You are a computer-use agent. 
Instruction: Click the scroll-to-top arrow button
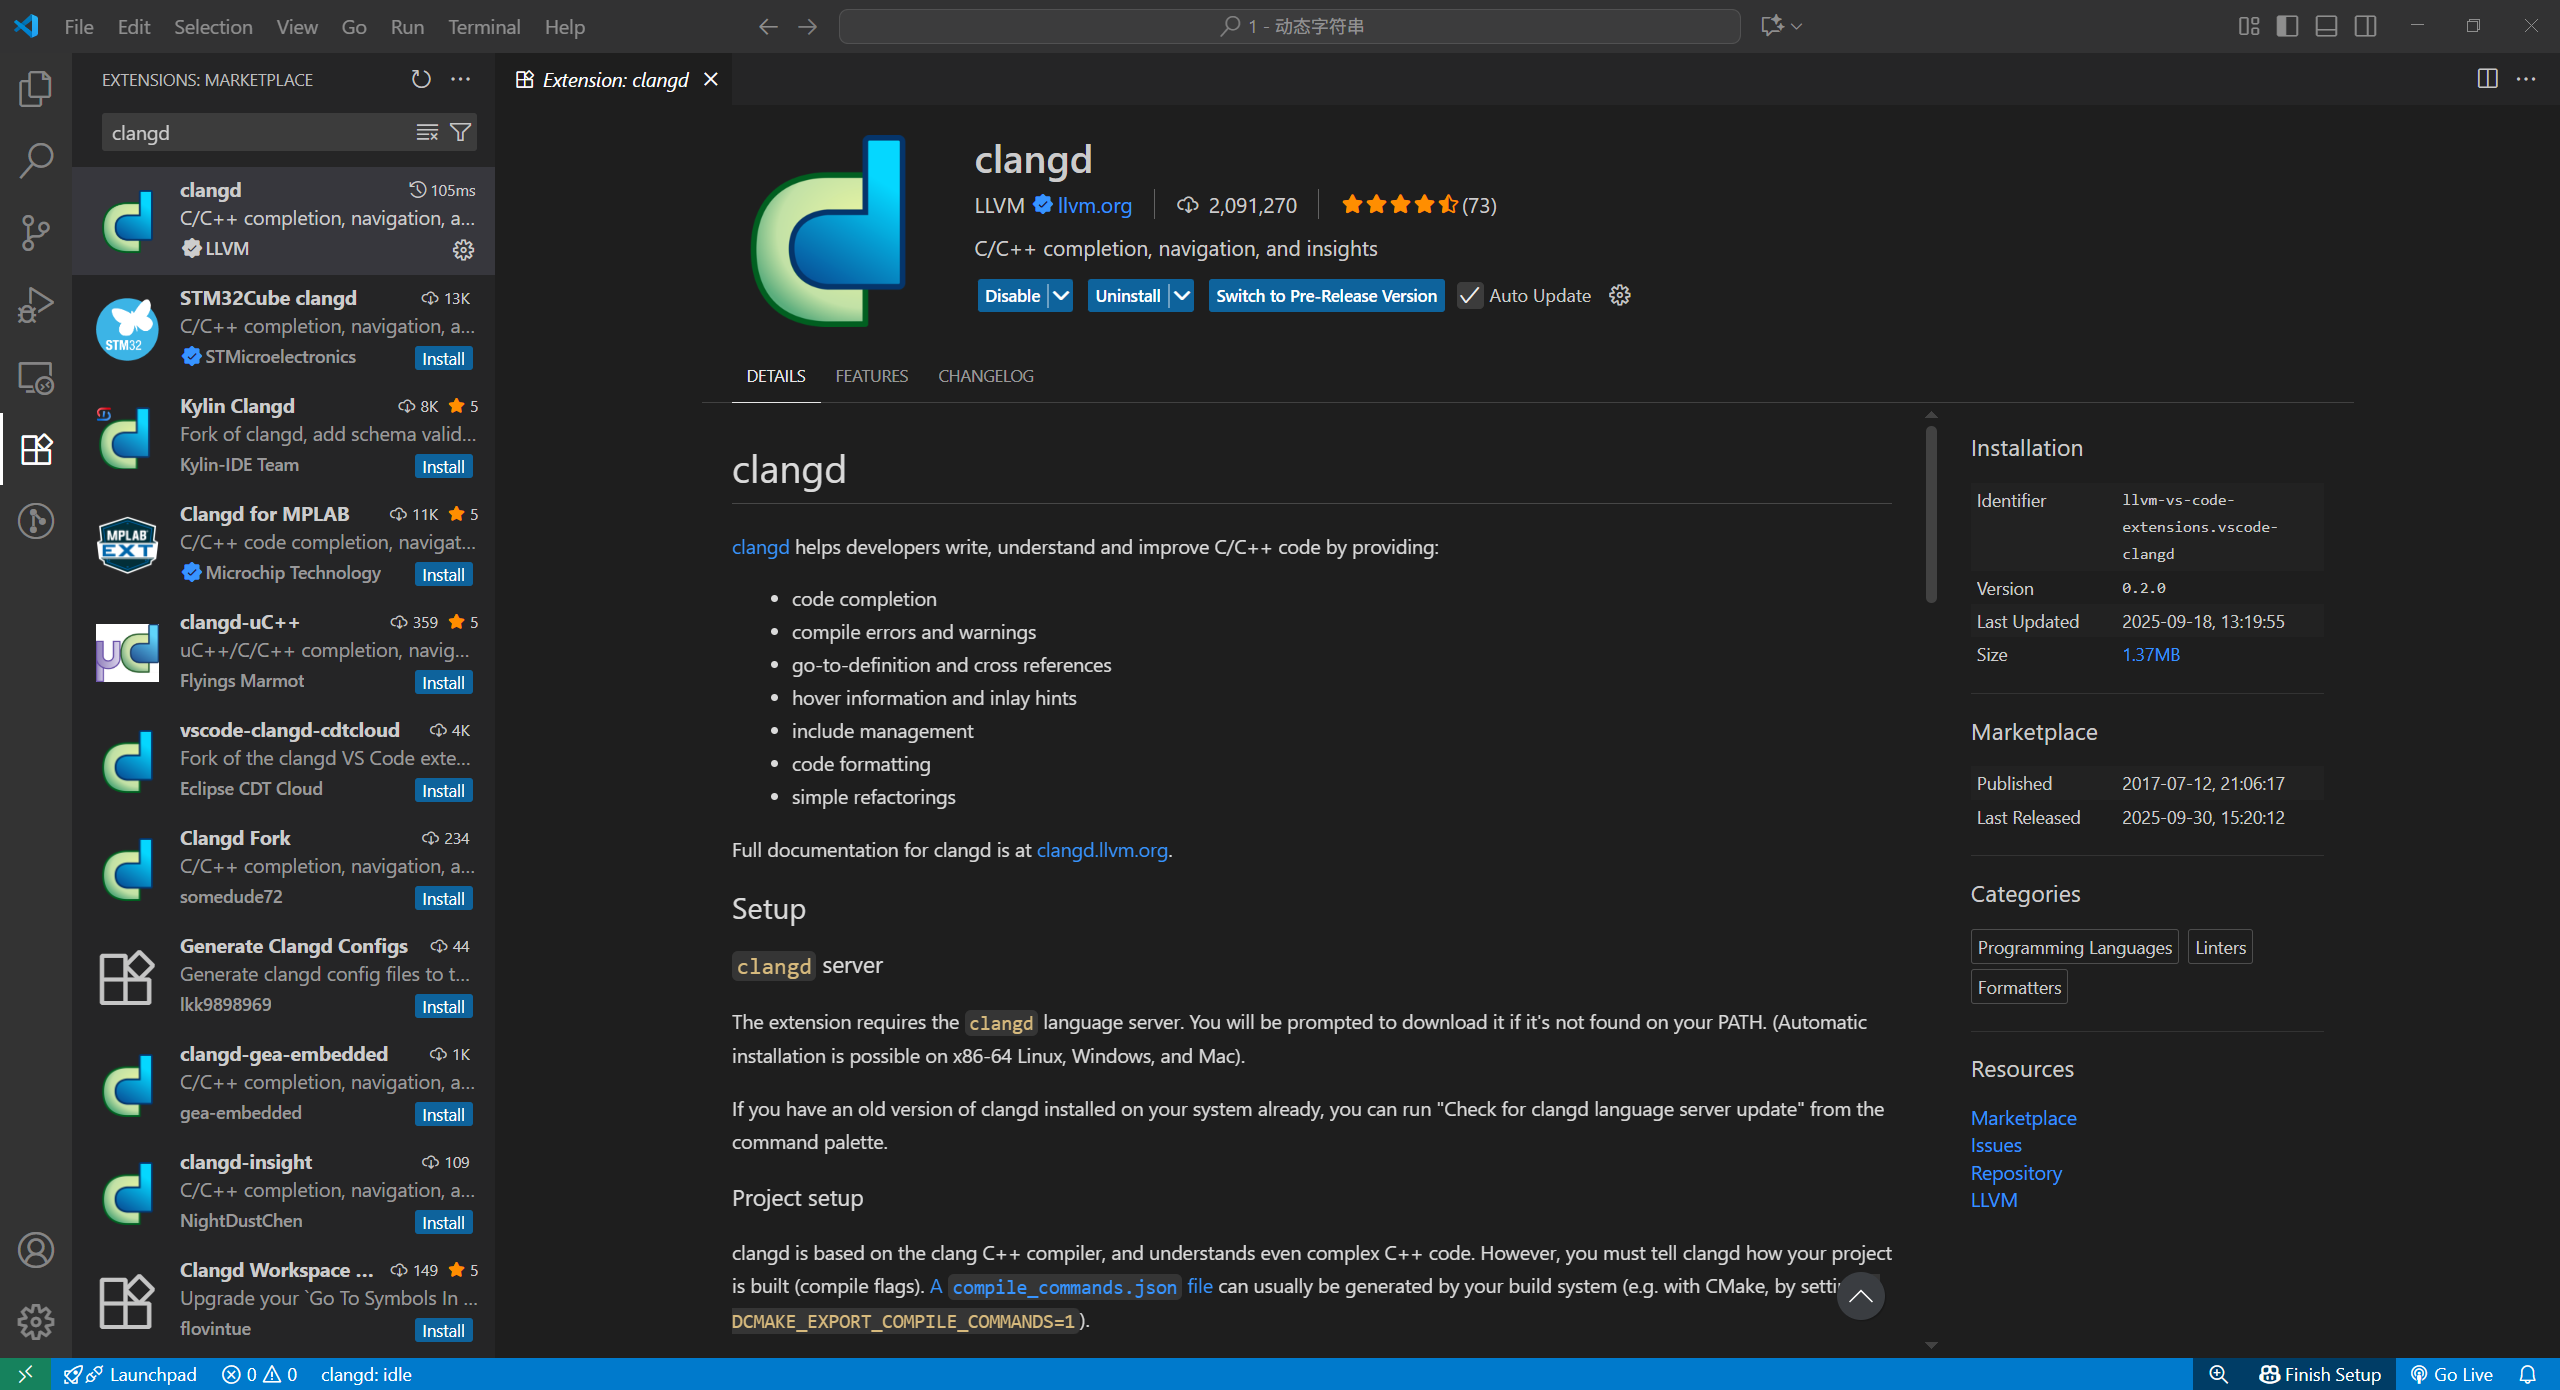click(x=1860, y=1296)
